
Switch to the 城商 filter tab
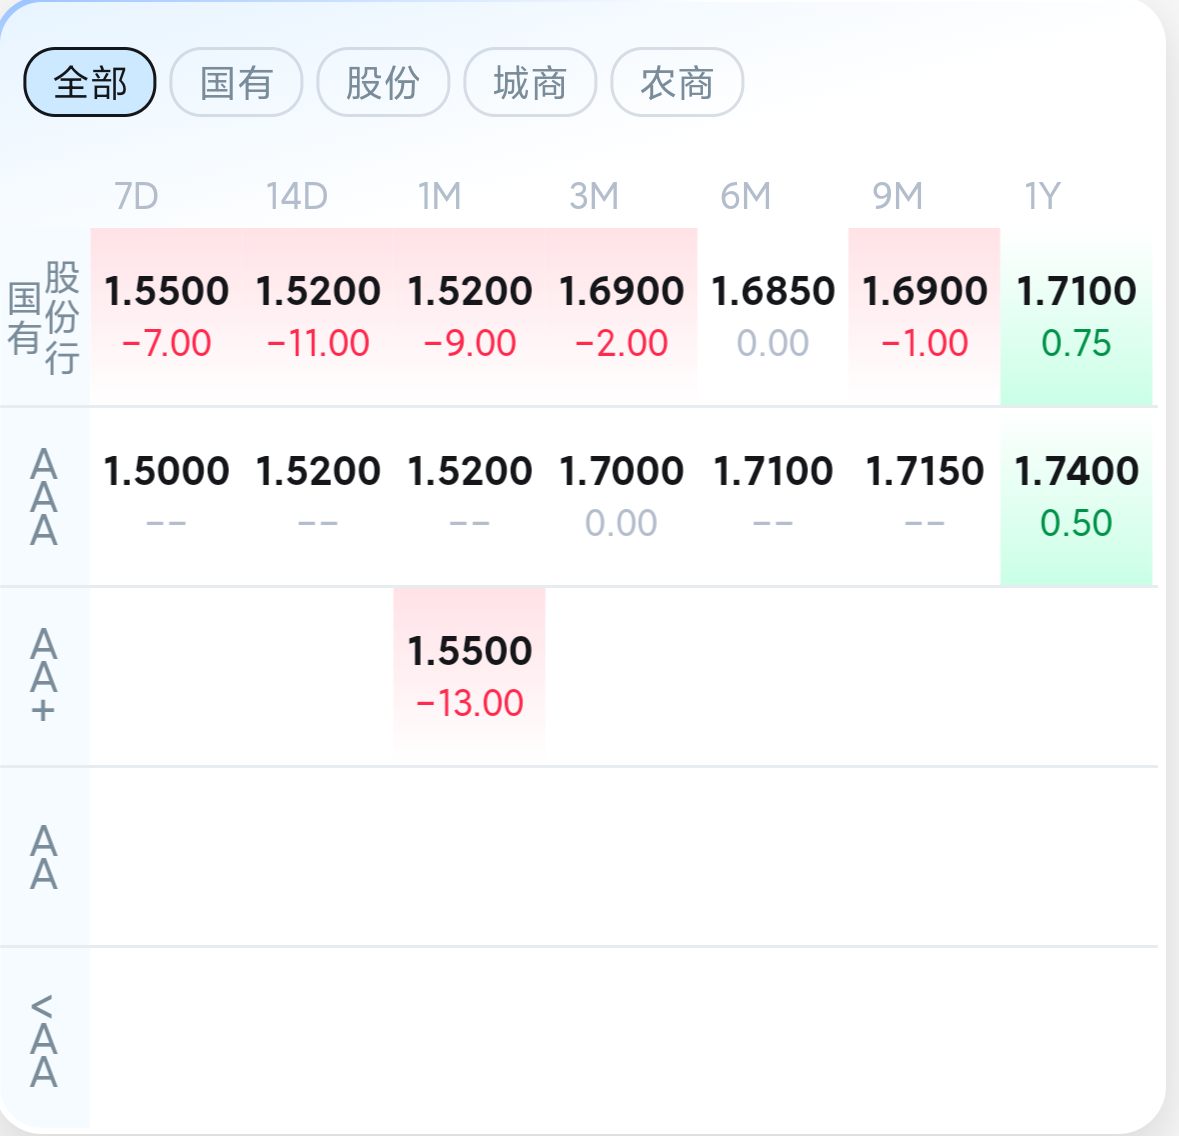pyautogui.click(x=530, y=82)
